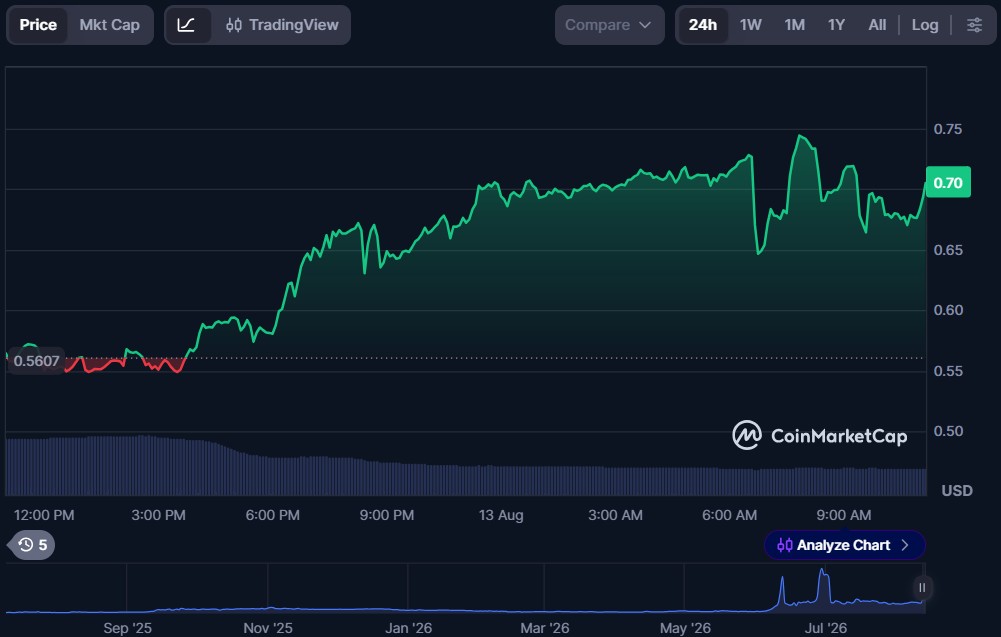Screen dimensions: 1001x637
Task: Select the All time range
Action: (877, 25)
